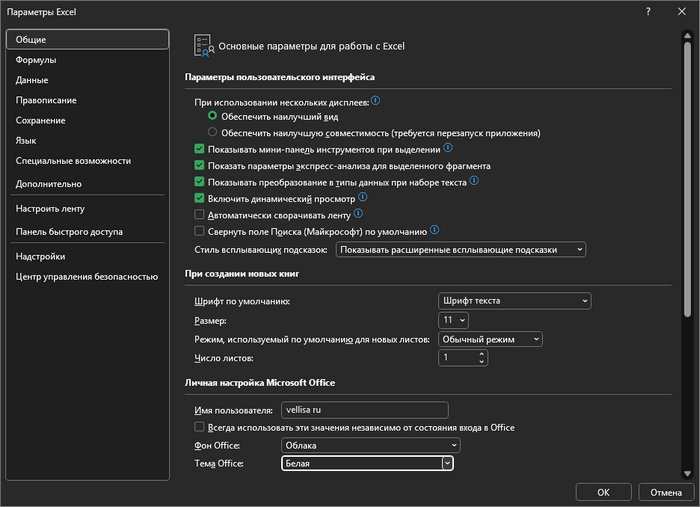700x507 pixels.
Task: Click the Excel options icon in the header
Action: point(203,46)
